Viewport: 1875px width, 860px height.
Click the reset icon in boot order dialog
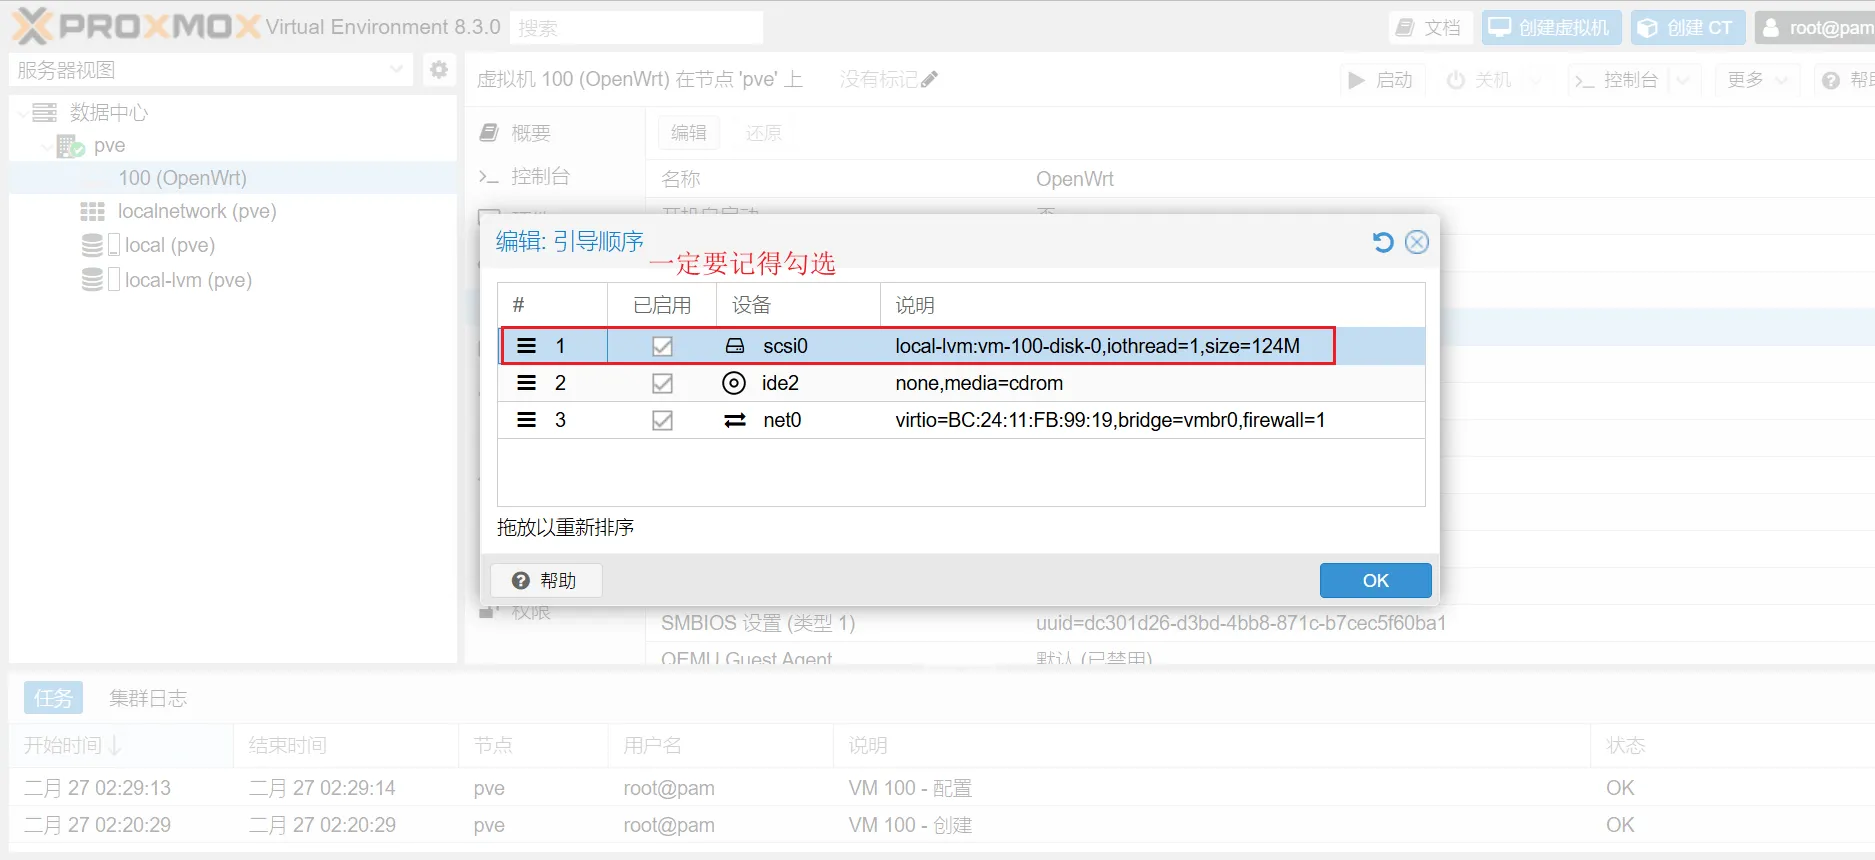click(1383, 242)
